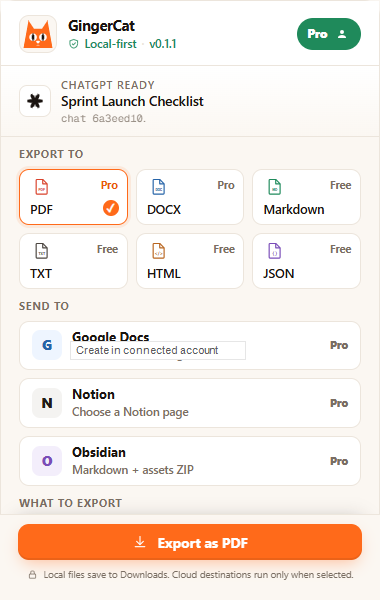The image size is (380, 600).
Task: Click the user profile icon in Pro button
Action: click(342, 34)
